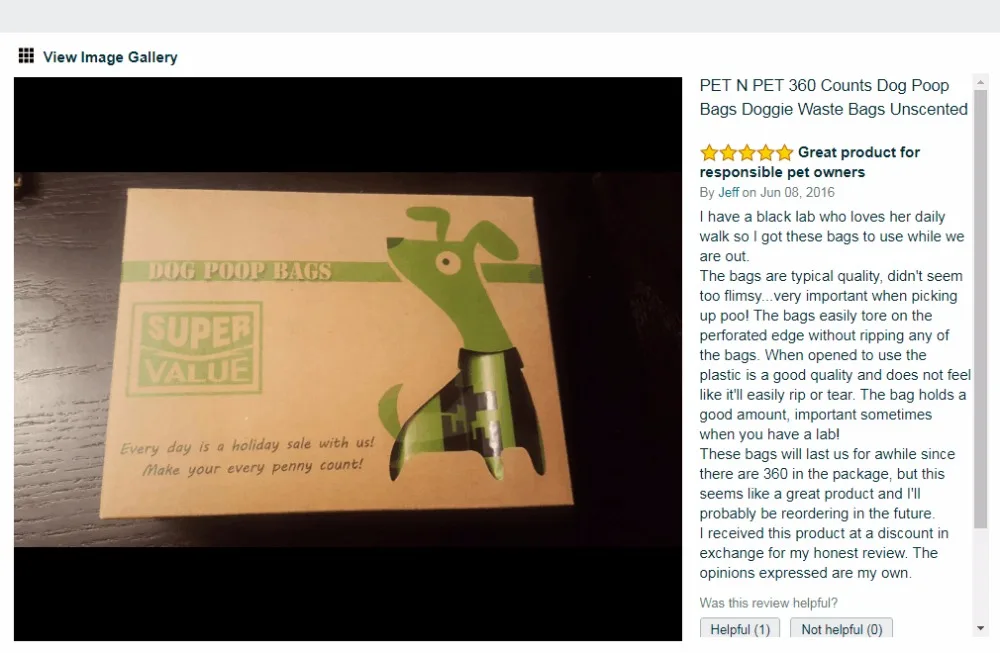Screen dimensions: 1000x653
Task: Click the image gallery grid icon
Action: point(26,56)
